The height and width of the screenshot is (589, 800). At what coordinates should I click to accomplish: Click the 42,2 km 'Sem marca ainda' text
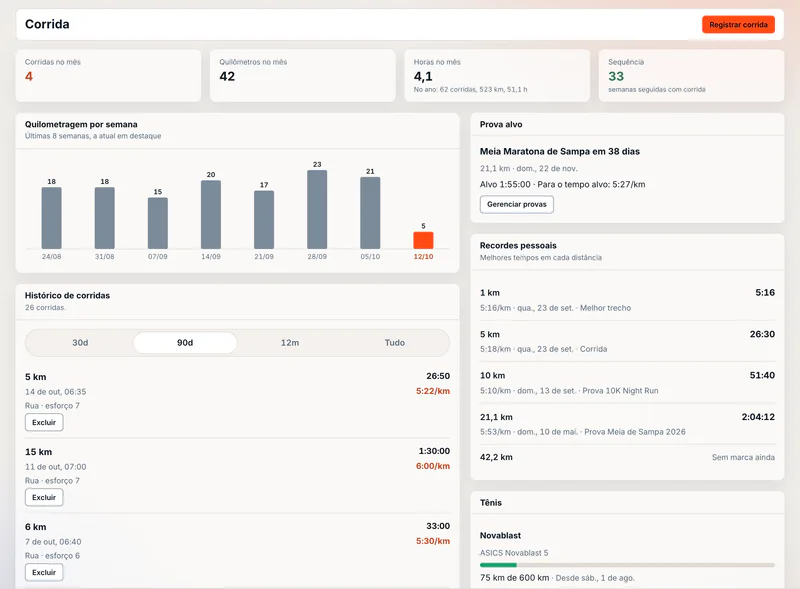pyautogui.click(x=743, y=457)
